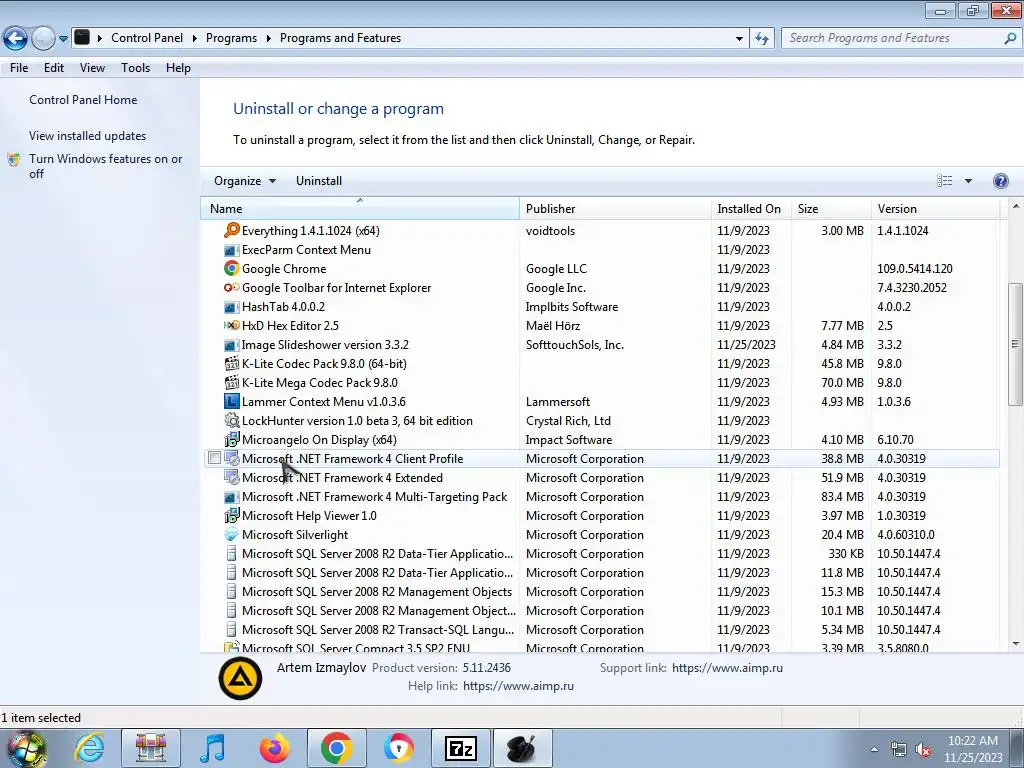Open the View menu
Image resolution: width=1024 pixels, height=768 pixels.
[92, 68]
